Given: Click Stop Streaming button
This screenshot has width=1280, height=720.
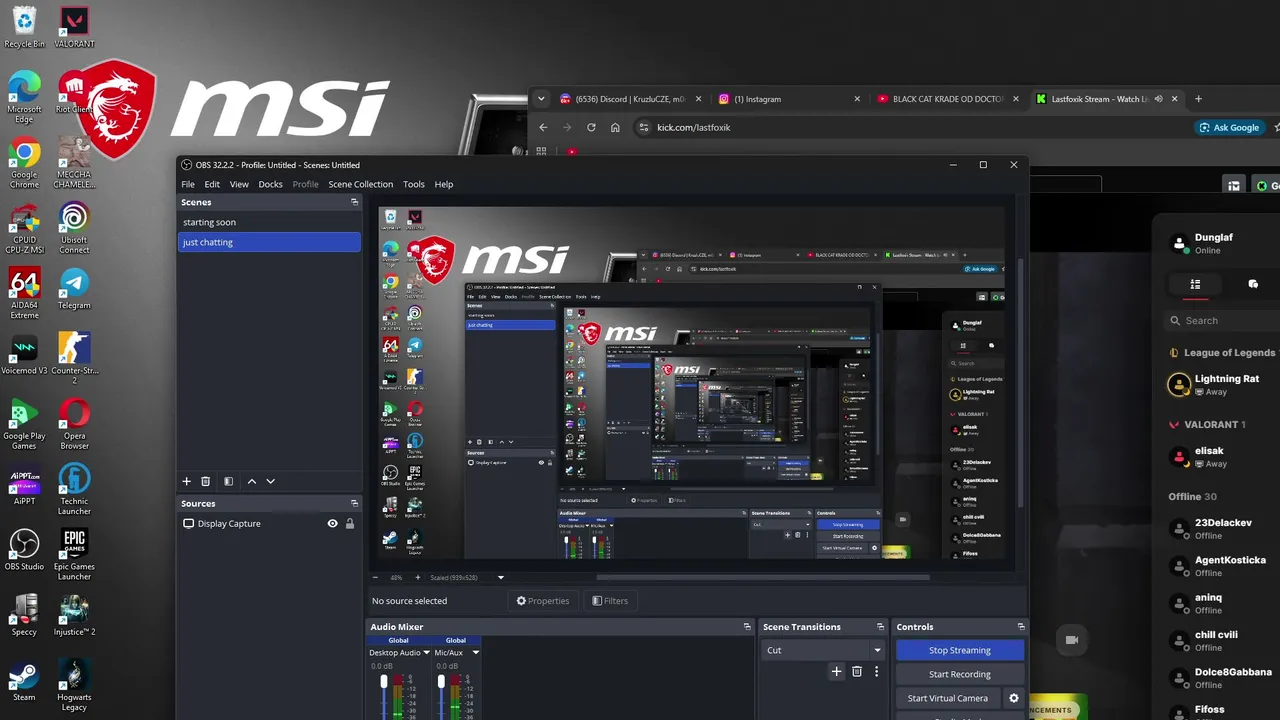Looking at the screenshot, I should (x=960, y=650).
